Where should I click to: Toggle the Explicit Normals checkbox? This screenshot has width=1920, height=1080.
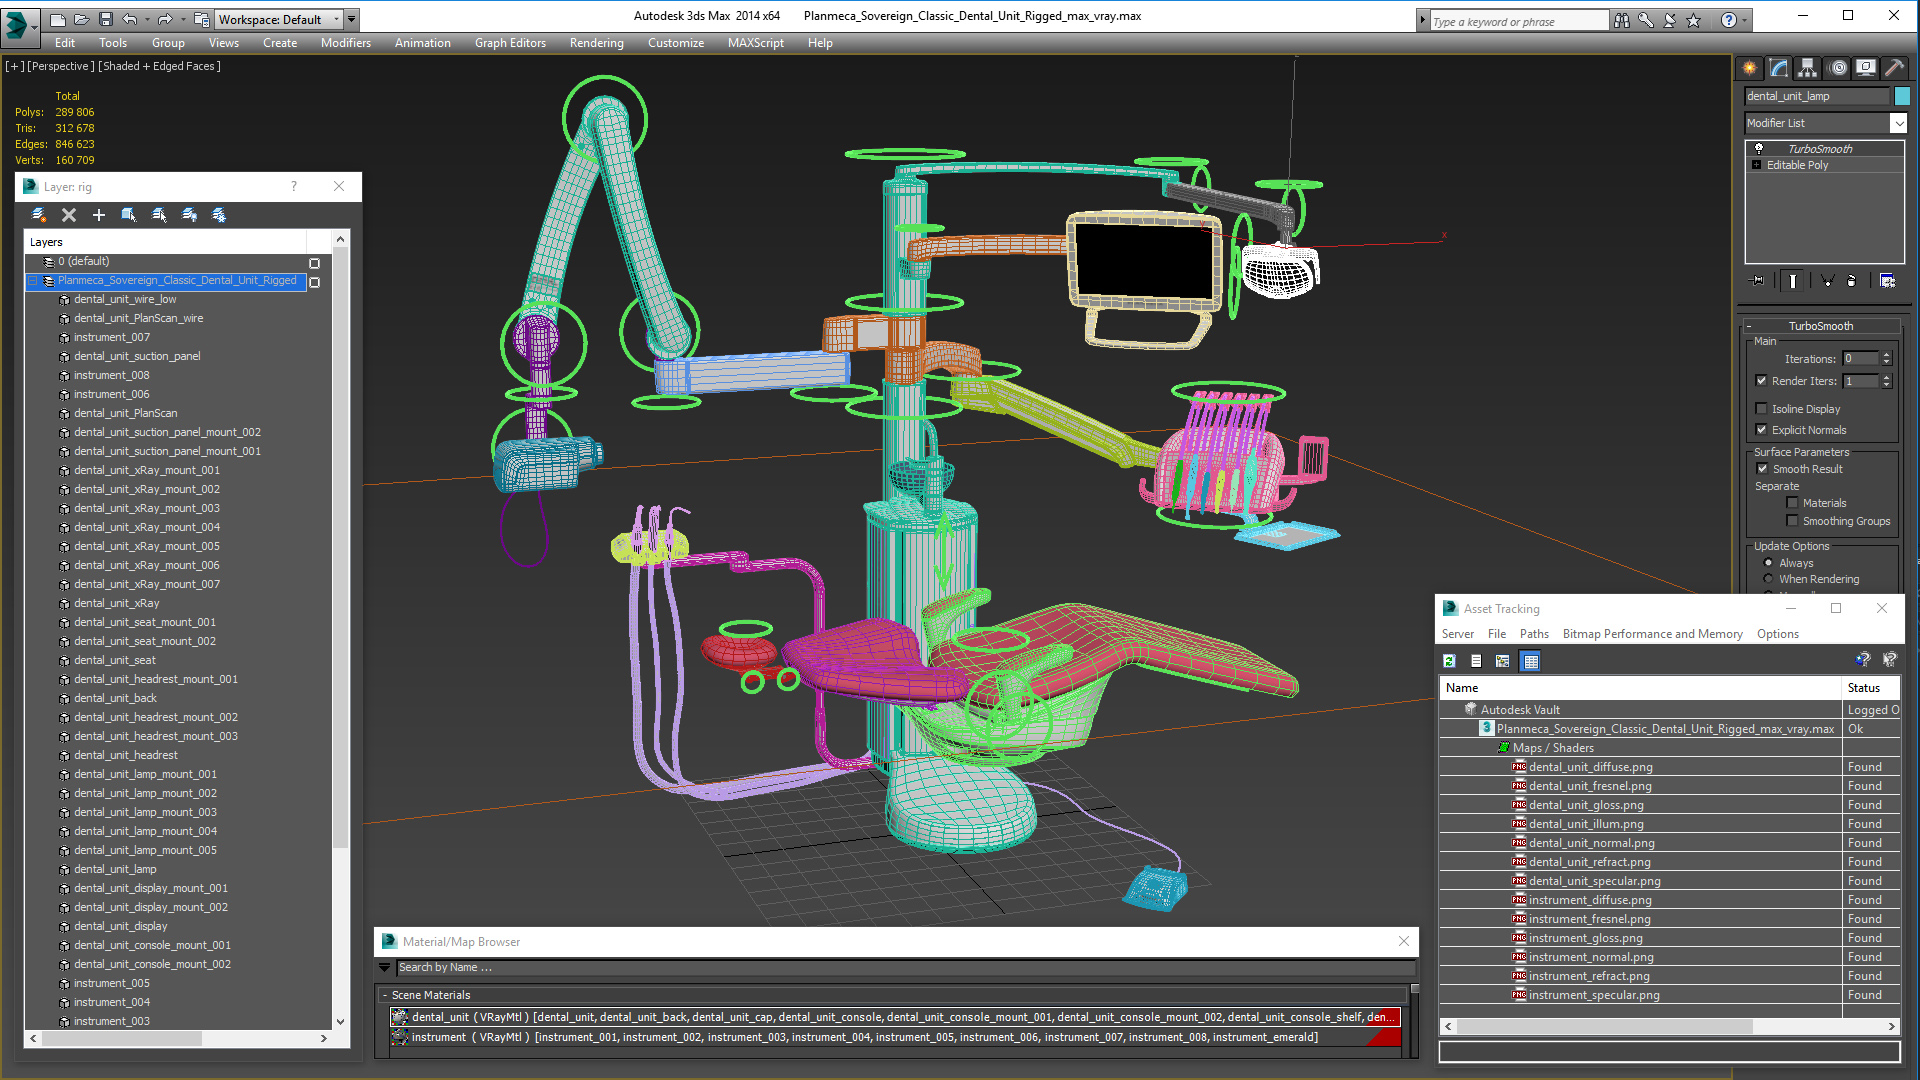1762,430
